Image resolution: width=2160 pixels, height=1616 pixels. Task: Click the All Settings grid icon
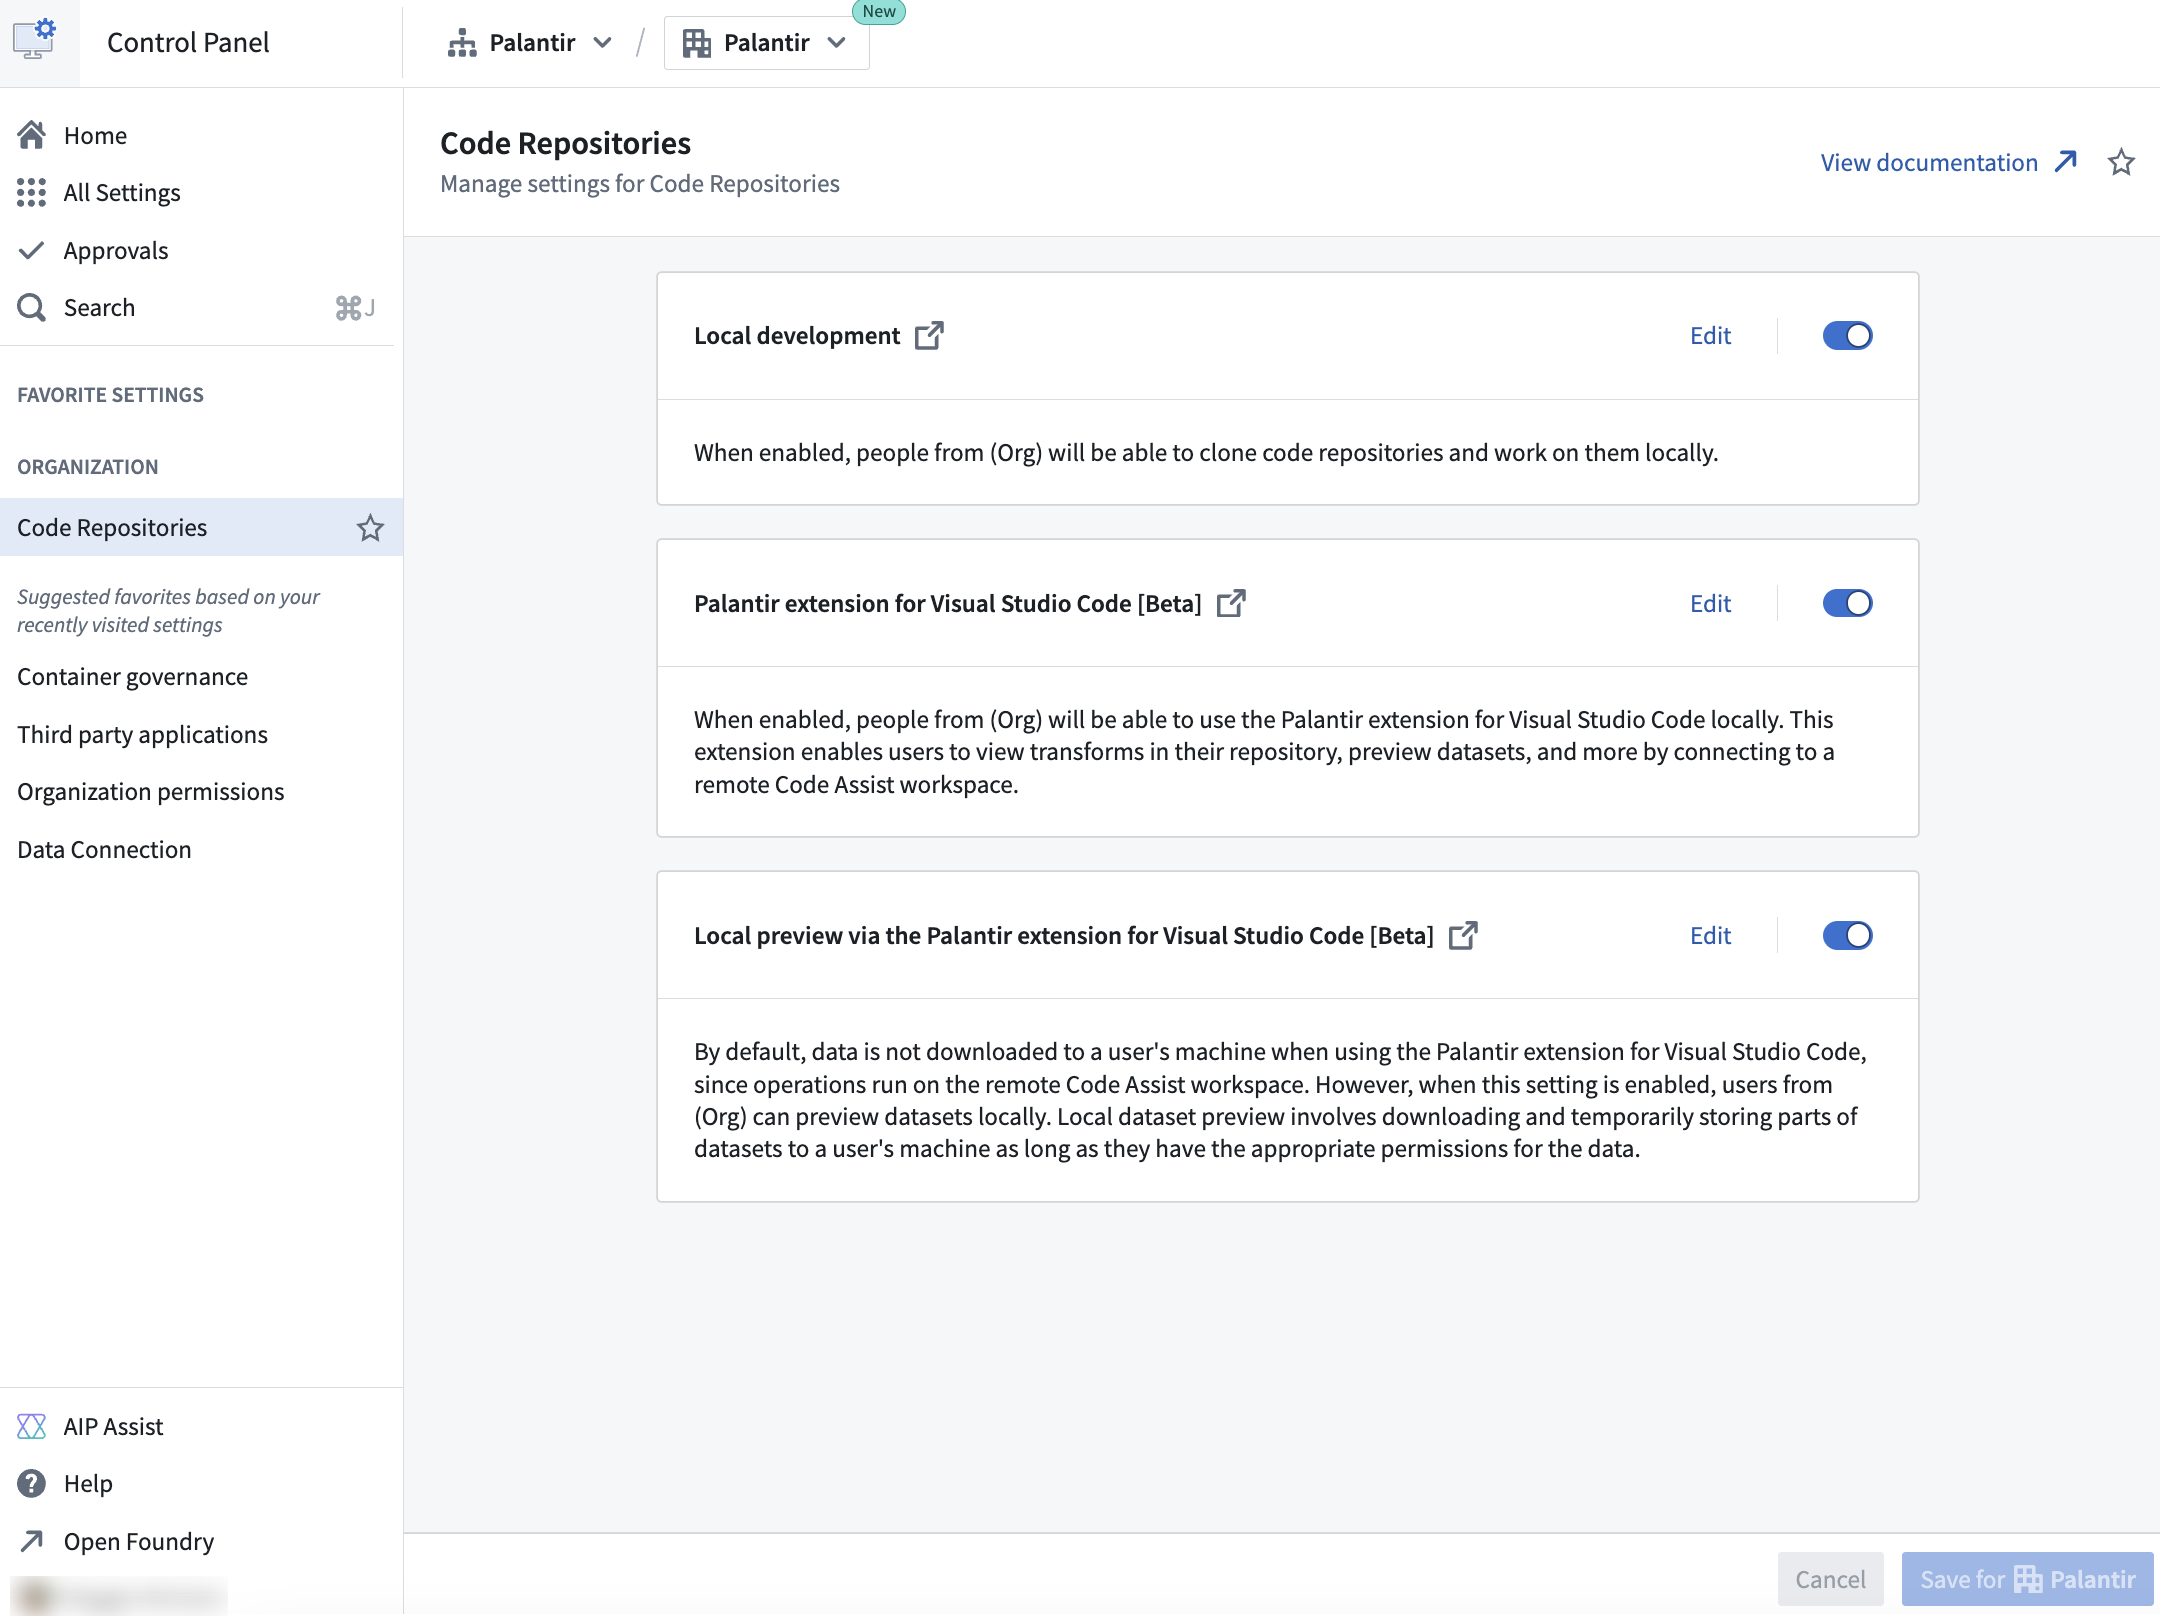click(32, 192)
